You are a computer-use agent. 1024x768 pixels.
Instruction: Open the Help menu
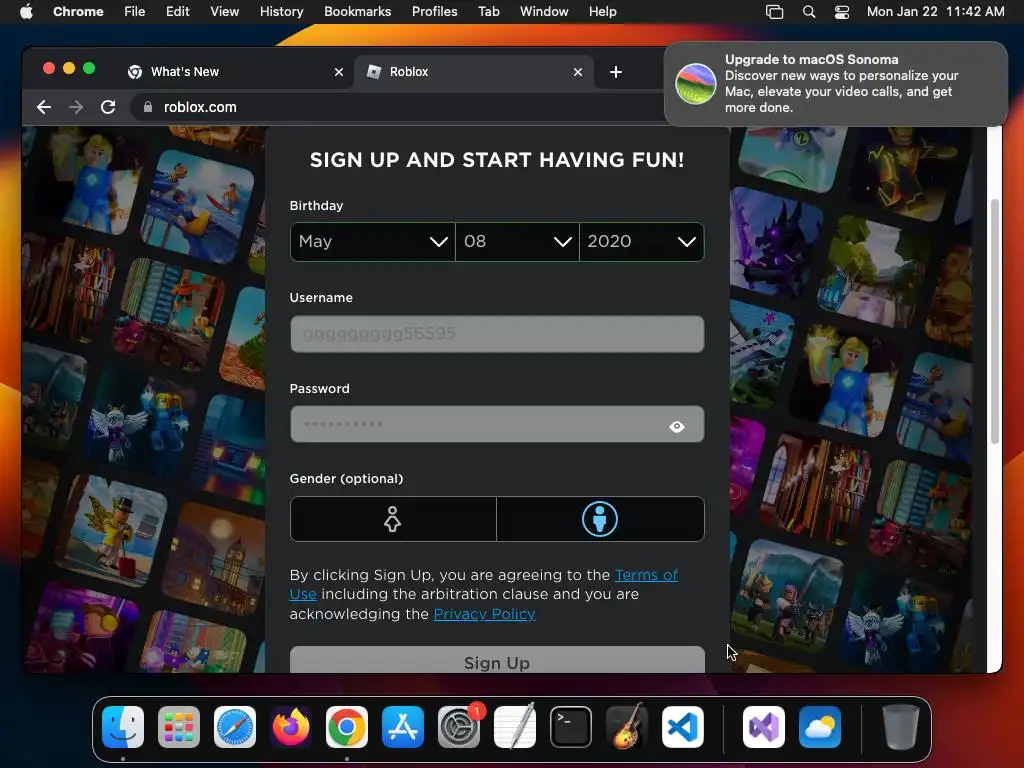[602, 12]
